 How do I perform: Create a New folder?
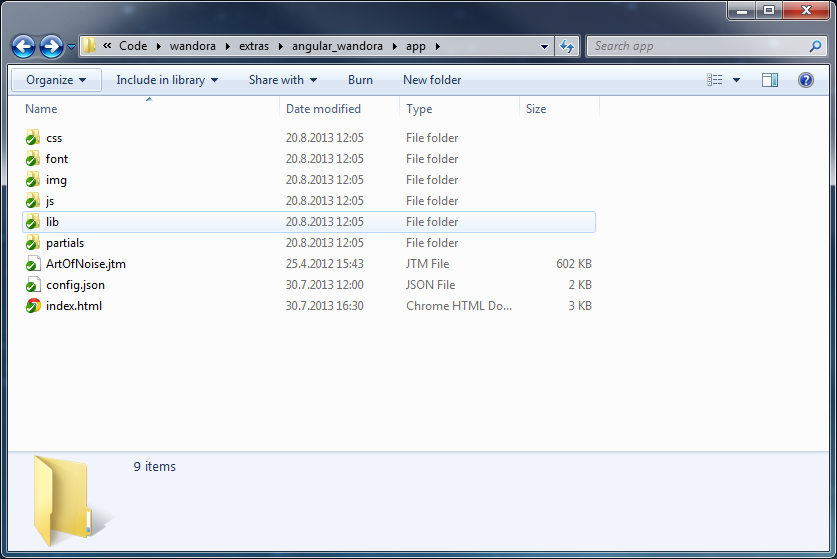coord(432,80)
